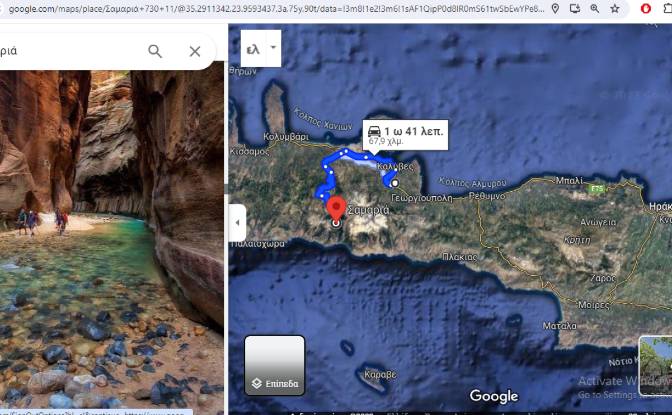Viewport: 672px width, 415px height.
Task: Open the language dropdown arrow next to ελ
Action: pos(273,47)
